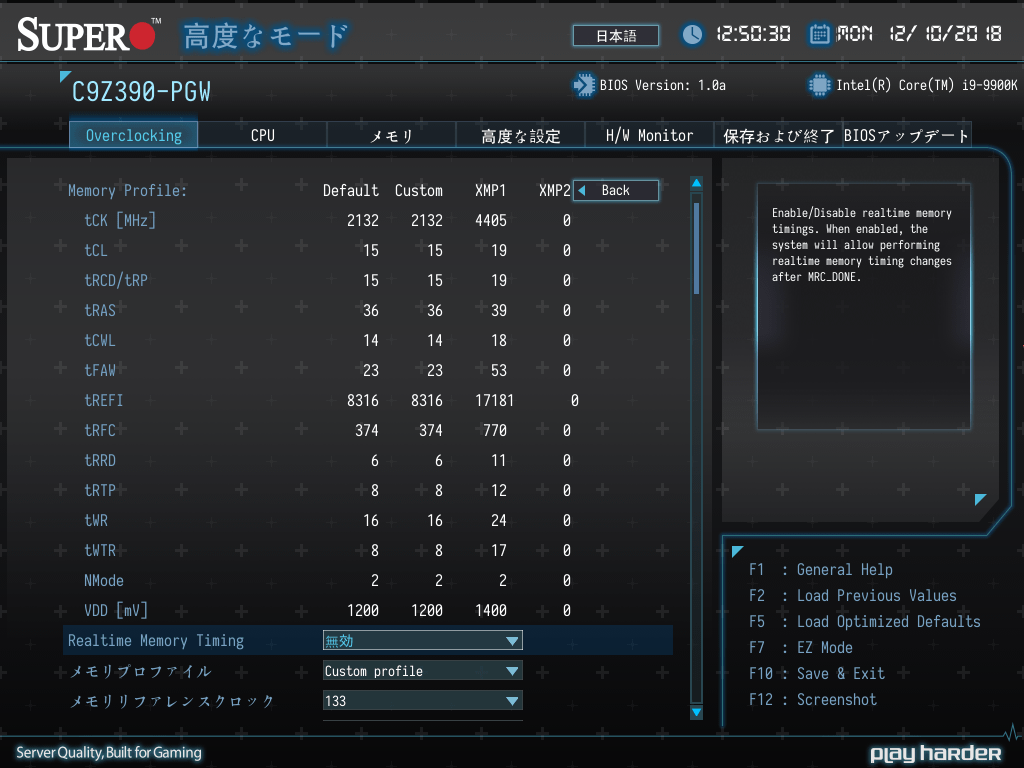Click the tREFI row label
1024x768 pixels.
pos(104,401)
